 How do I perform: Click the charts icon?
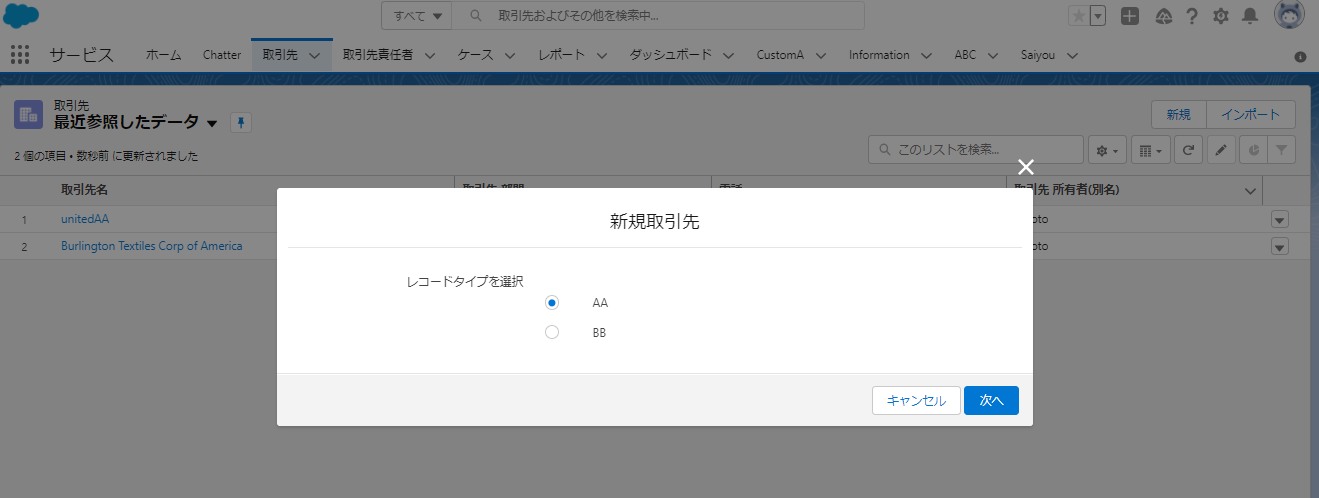click(x=1254, y=150)
